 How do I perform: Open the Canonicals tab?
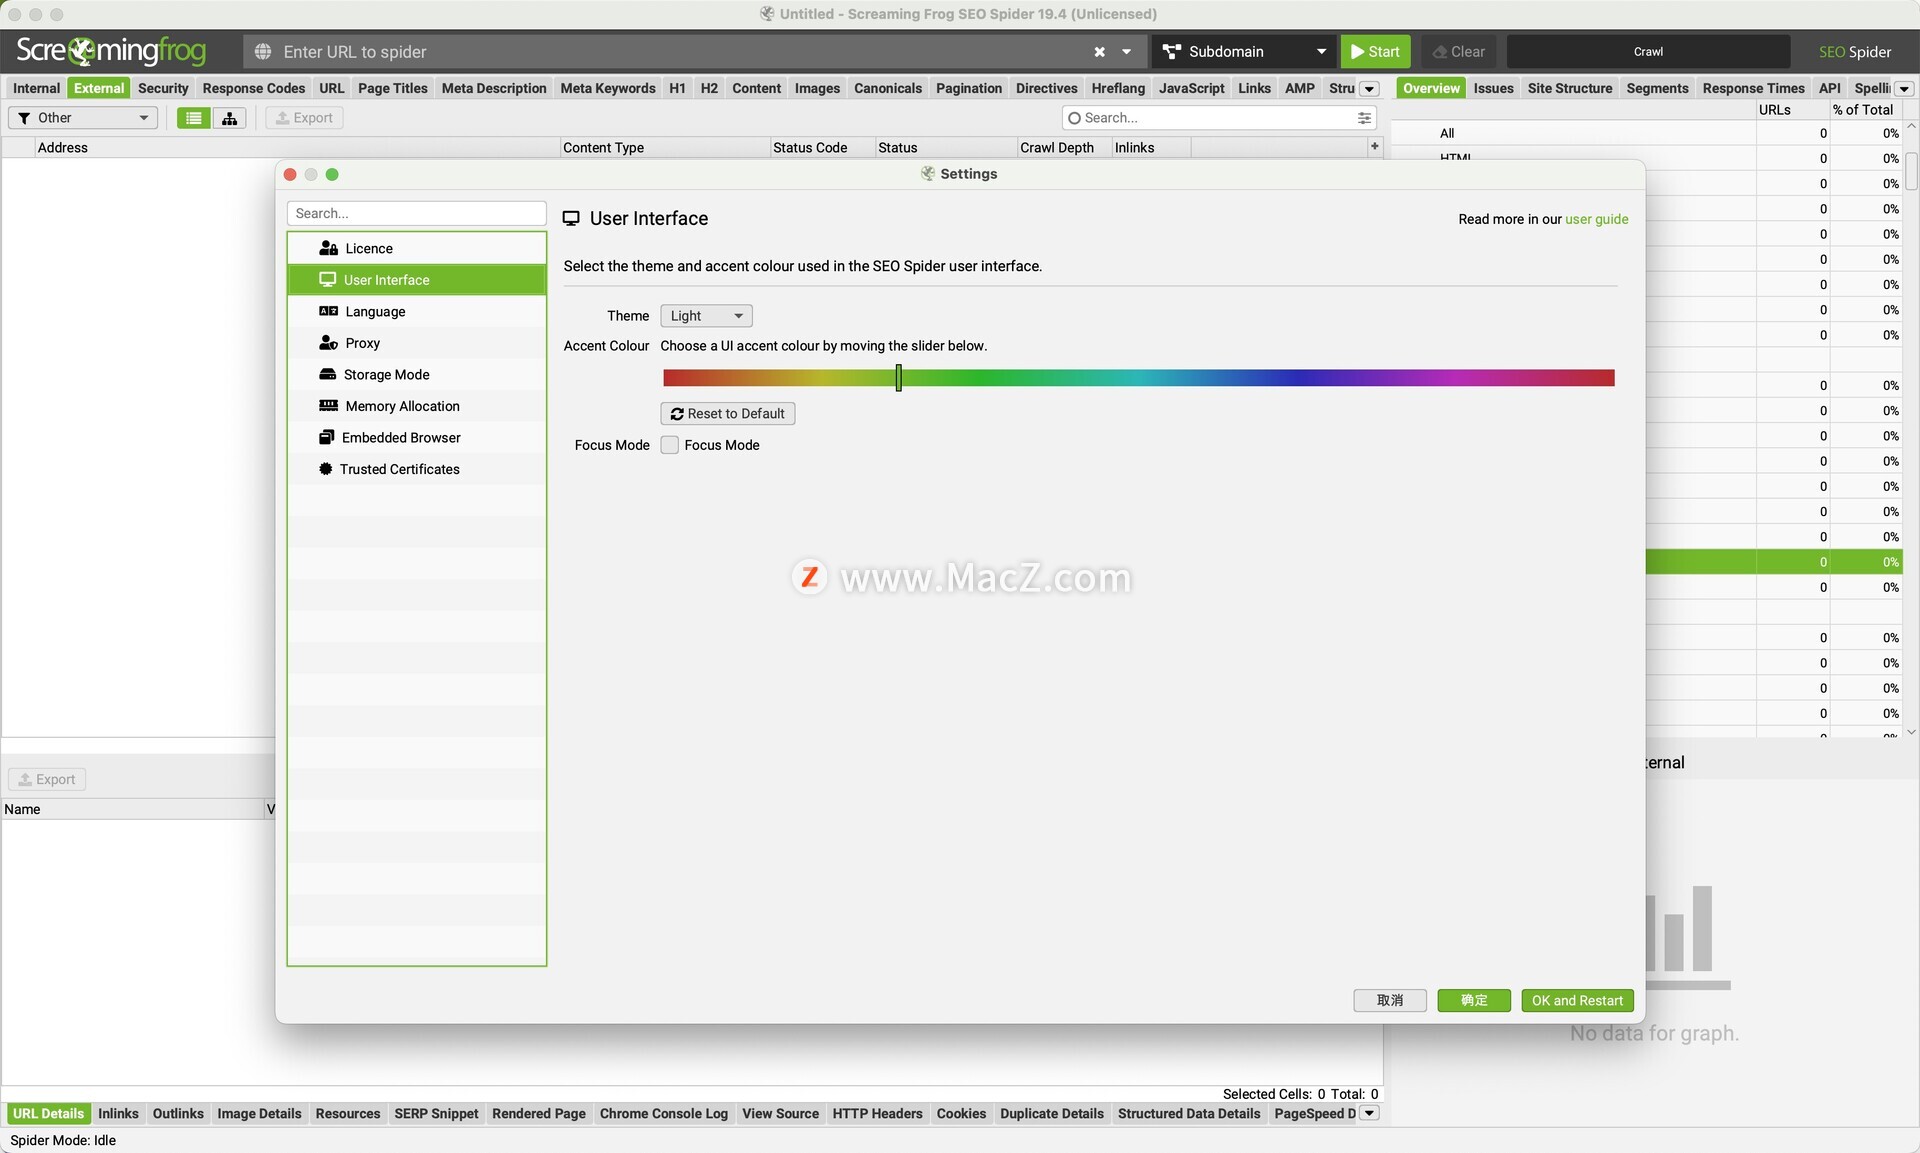coord(888,88)
